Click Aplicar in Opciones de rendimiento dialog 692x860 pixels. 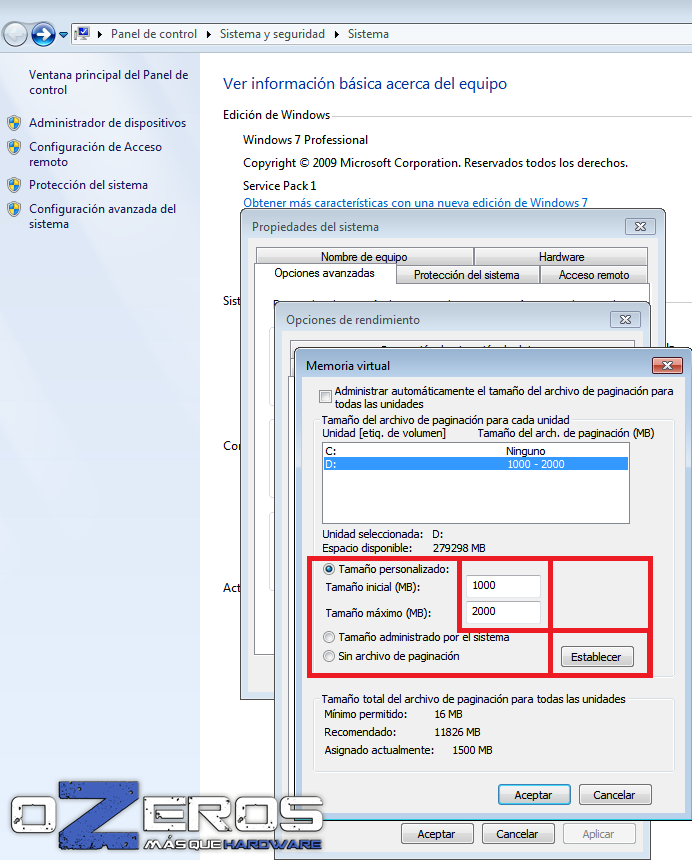(x=599, y=834)
